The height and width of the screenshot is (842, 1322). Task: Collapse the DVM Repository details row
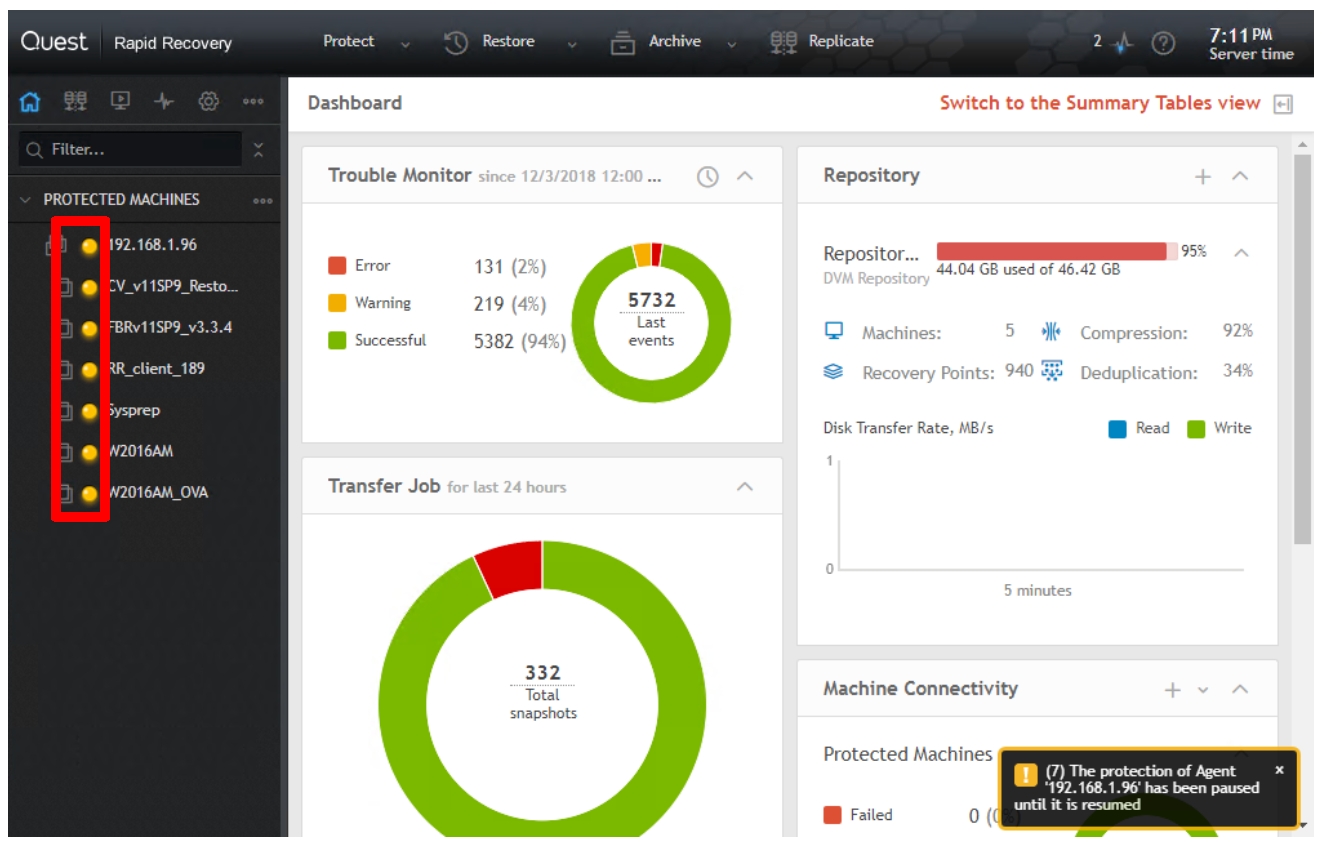pos(1241,253)
